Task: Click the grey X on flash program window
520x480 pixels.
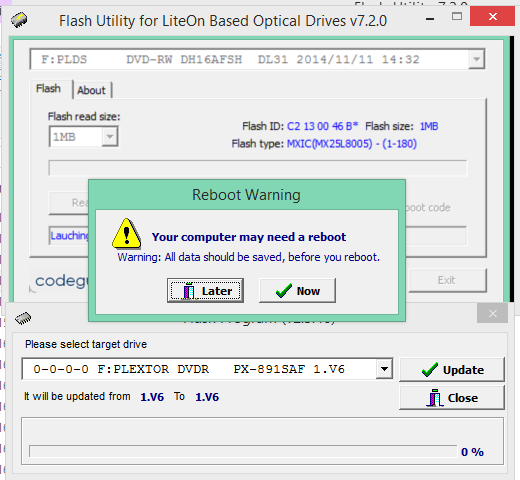Action: 492,313
